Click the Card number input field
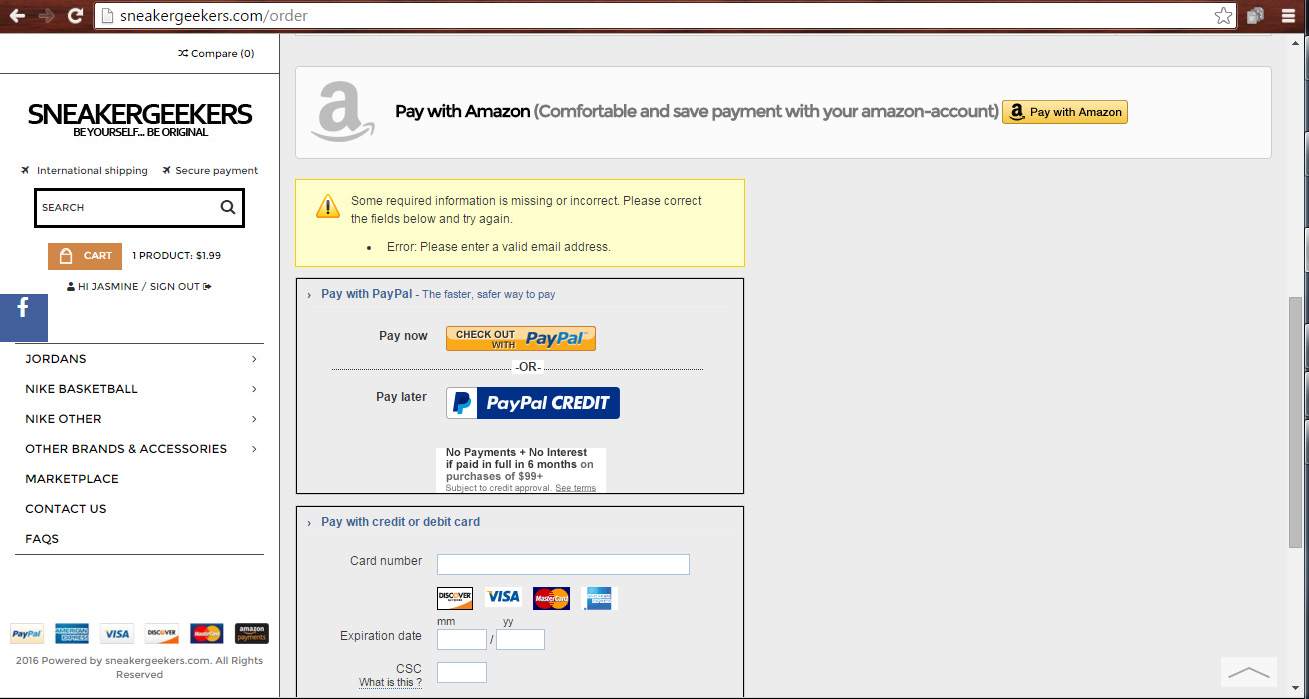The image size is (1309, 699). click(x=563, y=564)
